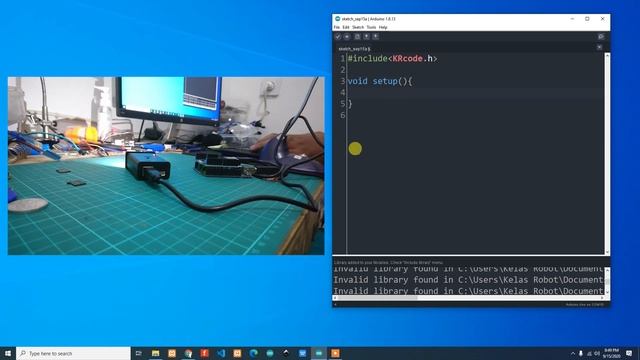Click the void setup(){ code line
This screenshot has width=640, height=360.
[x=380, y=81]
